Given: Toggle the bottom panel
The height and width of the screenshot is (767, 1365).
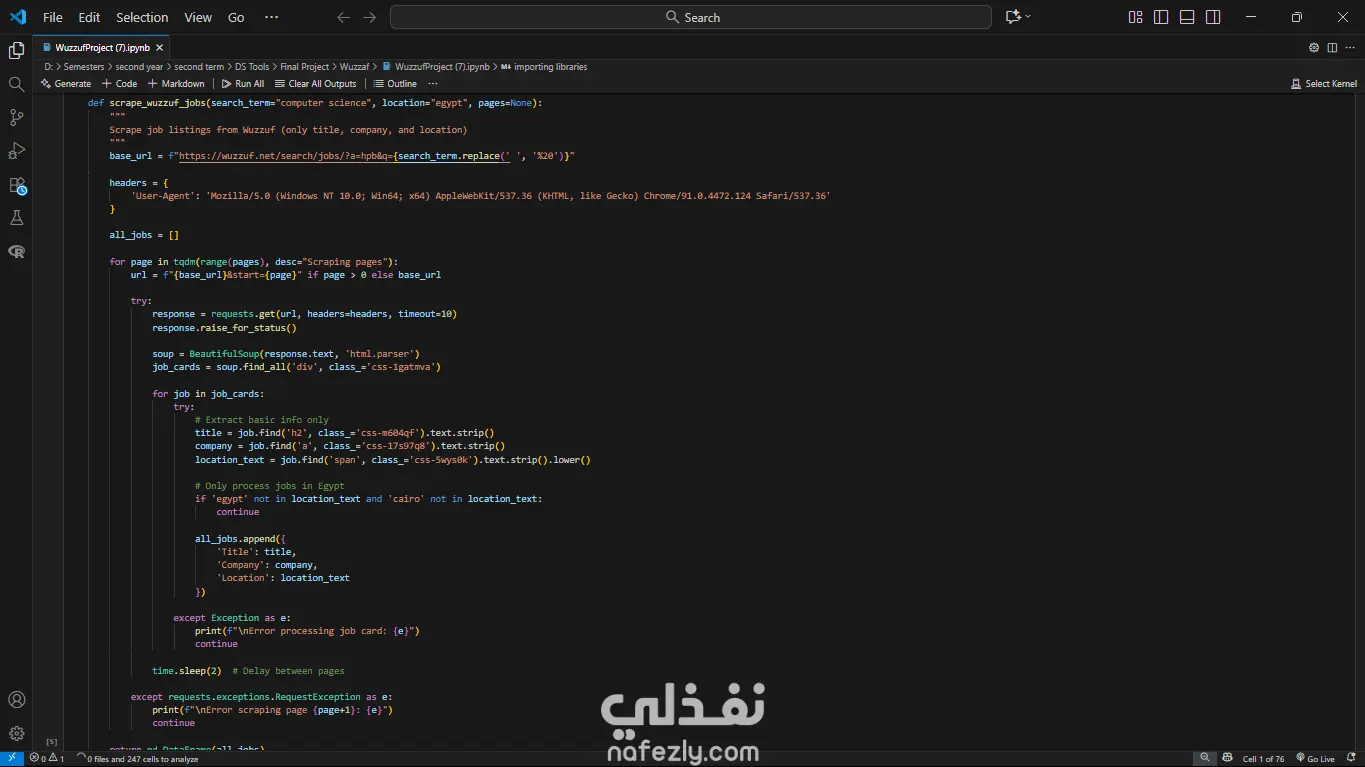Looking at the screenshot, I should (x=1187, y=17).
